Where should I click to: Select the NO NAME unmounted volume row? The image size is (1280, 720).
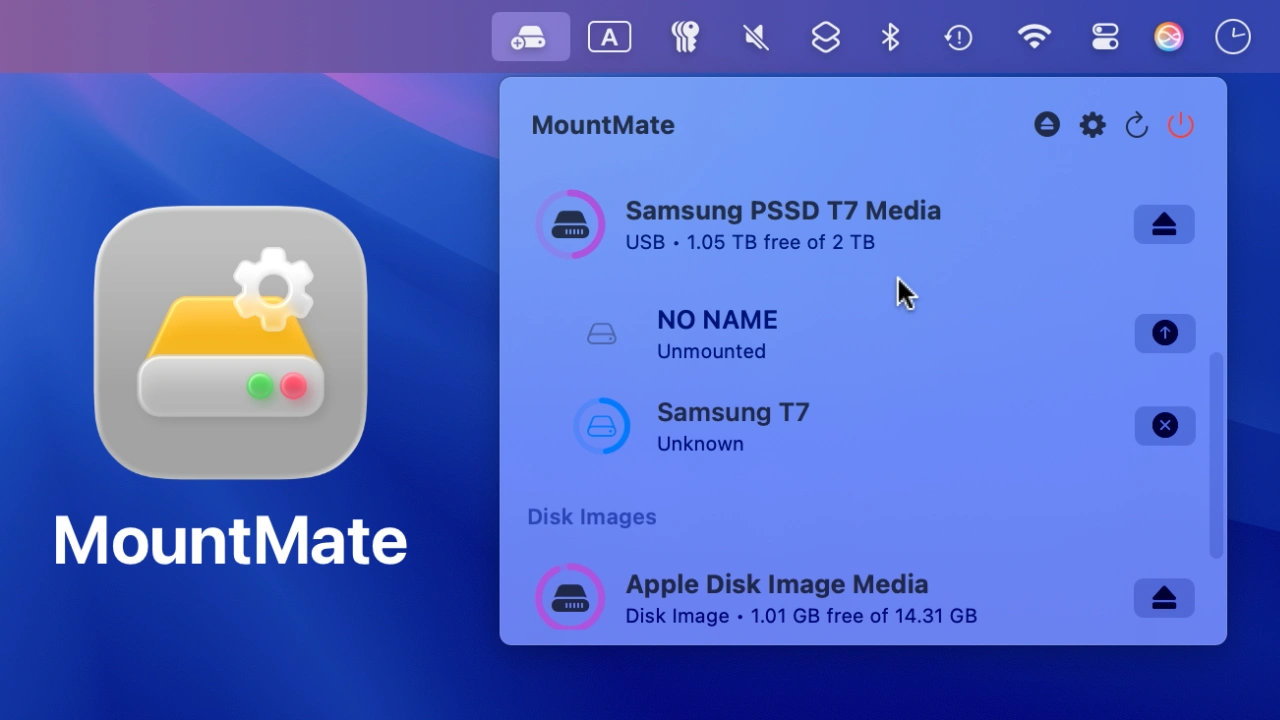(x=717, y=333)
